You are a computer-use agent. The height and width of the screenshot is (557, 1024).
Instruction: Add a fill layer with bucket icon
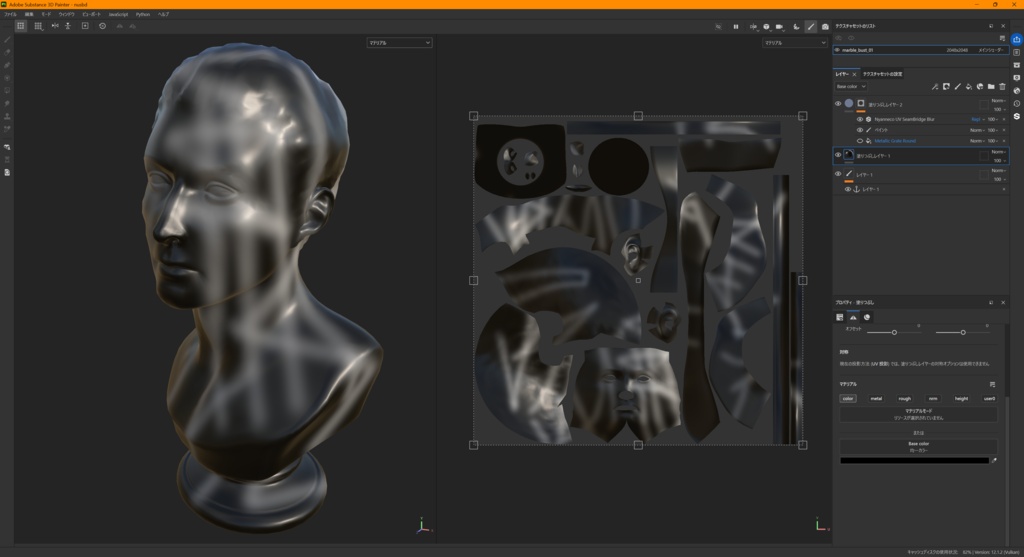point(968,86)
